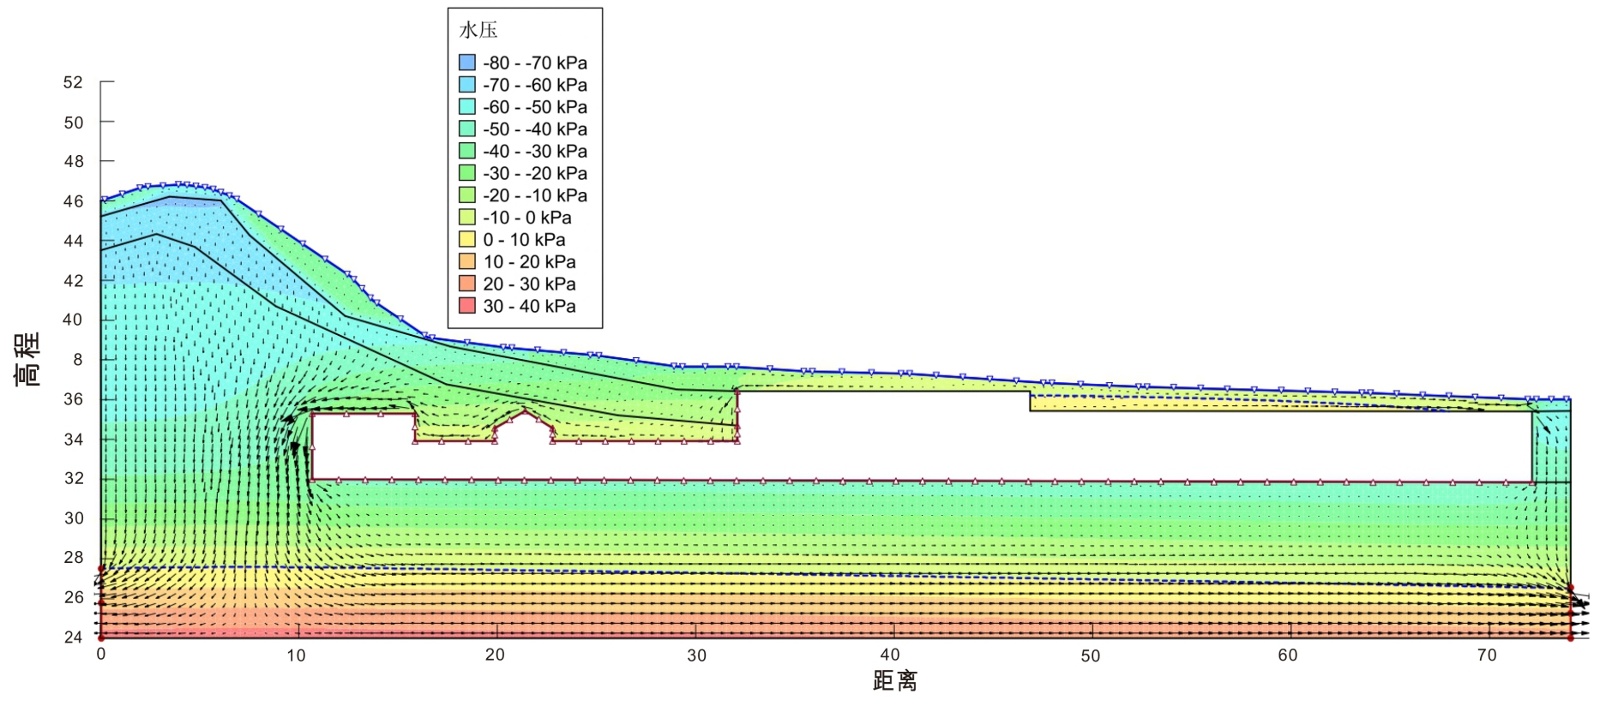Viewport: 1600px width, 706px height.
Task: Click the -20 to -10 kPa legend swatch
Action: [x=467, y=195]
